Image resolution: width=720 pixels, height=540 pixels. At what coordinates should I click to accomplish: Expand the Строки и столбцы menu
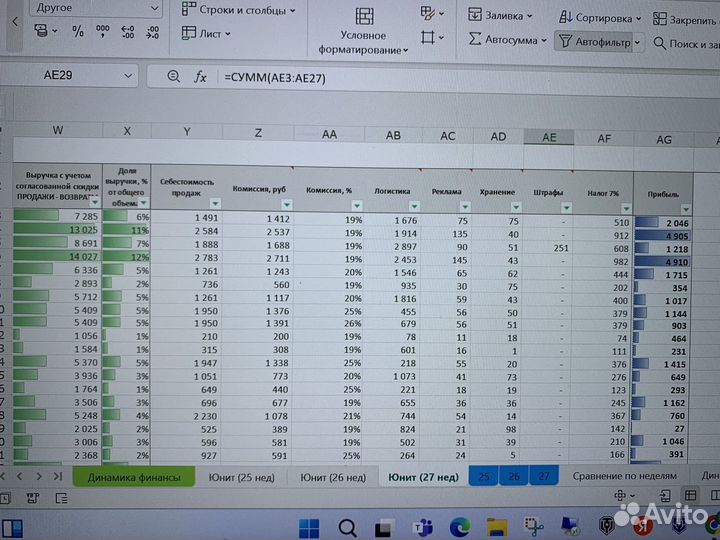(240, 11)
